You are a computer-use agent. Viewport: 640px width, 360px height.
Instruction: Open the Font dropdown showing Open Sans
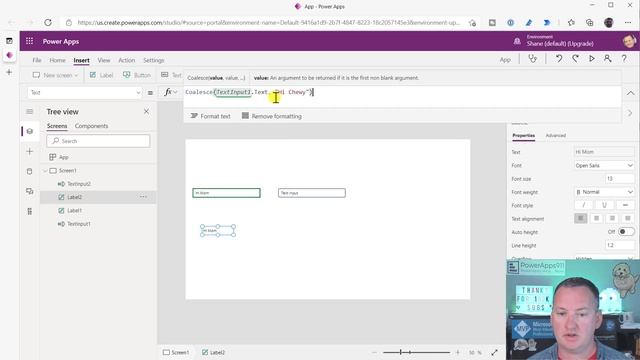click(604, 165)
